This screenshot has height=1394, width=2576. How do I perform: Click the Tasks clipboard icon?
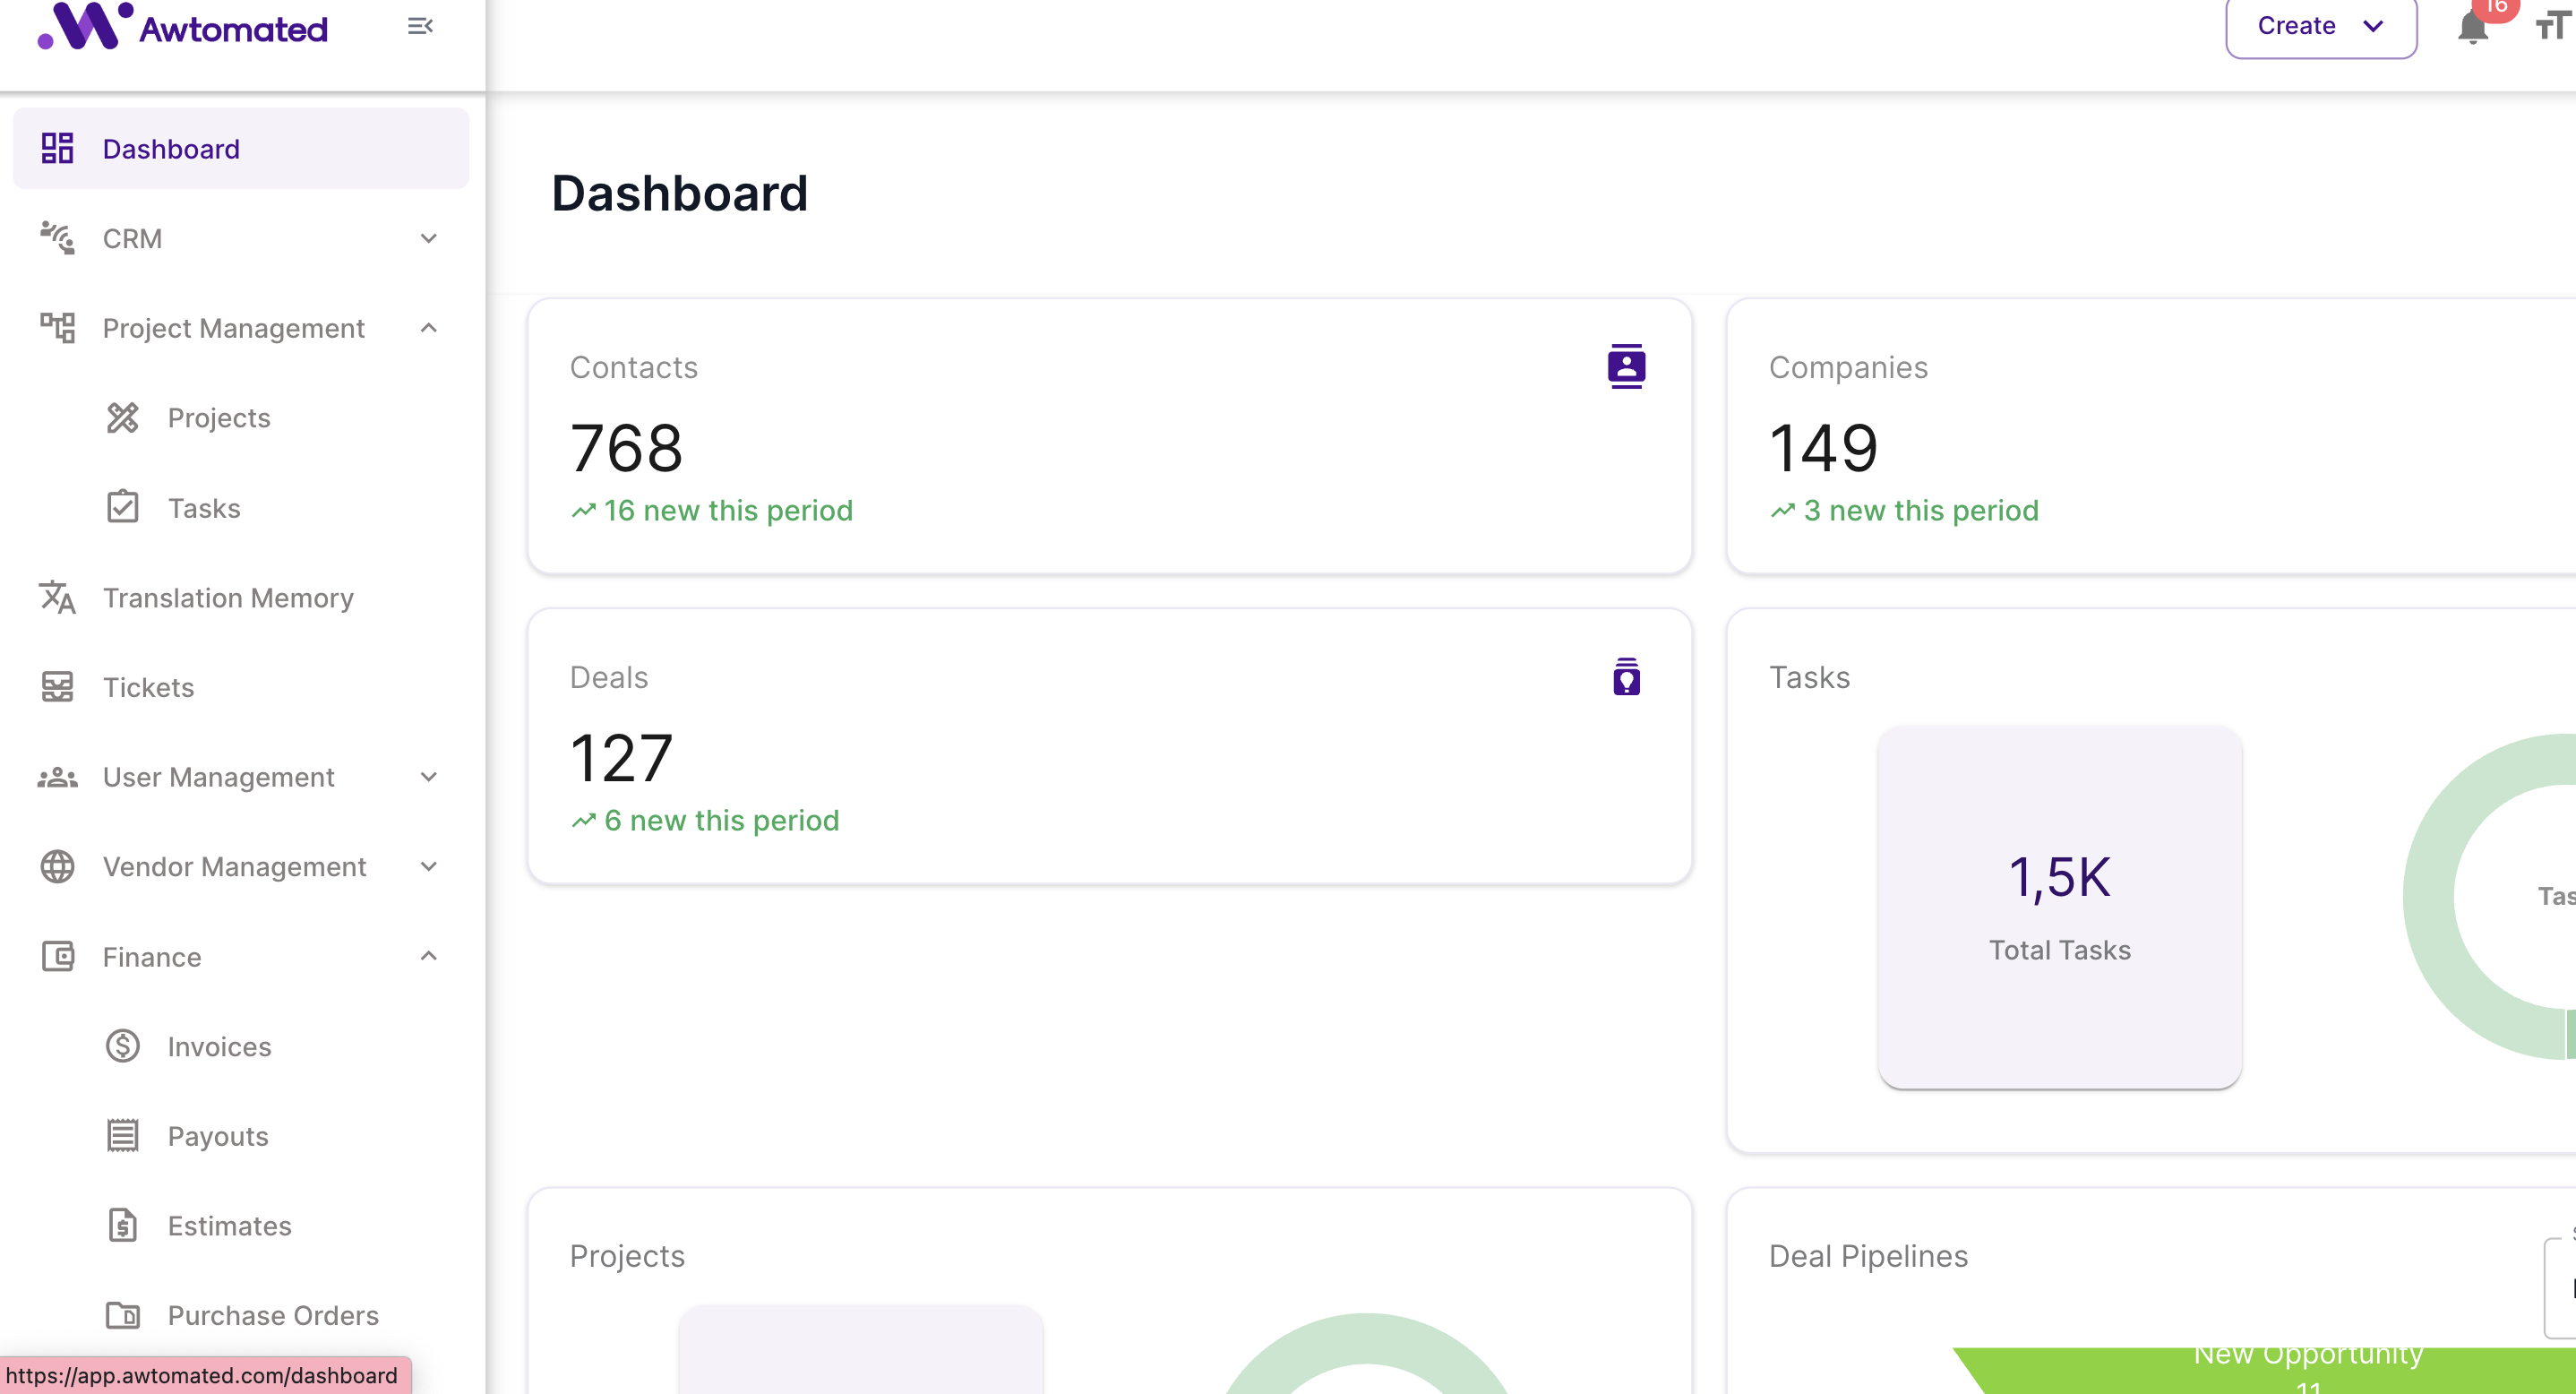[122, 507]
